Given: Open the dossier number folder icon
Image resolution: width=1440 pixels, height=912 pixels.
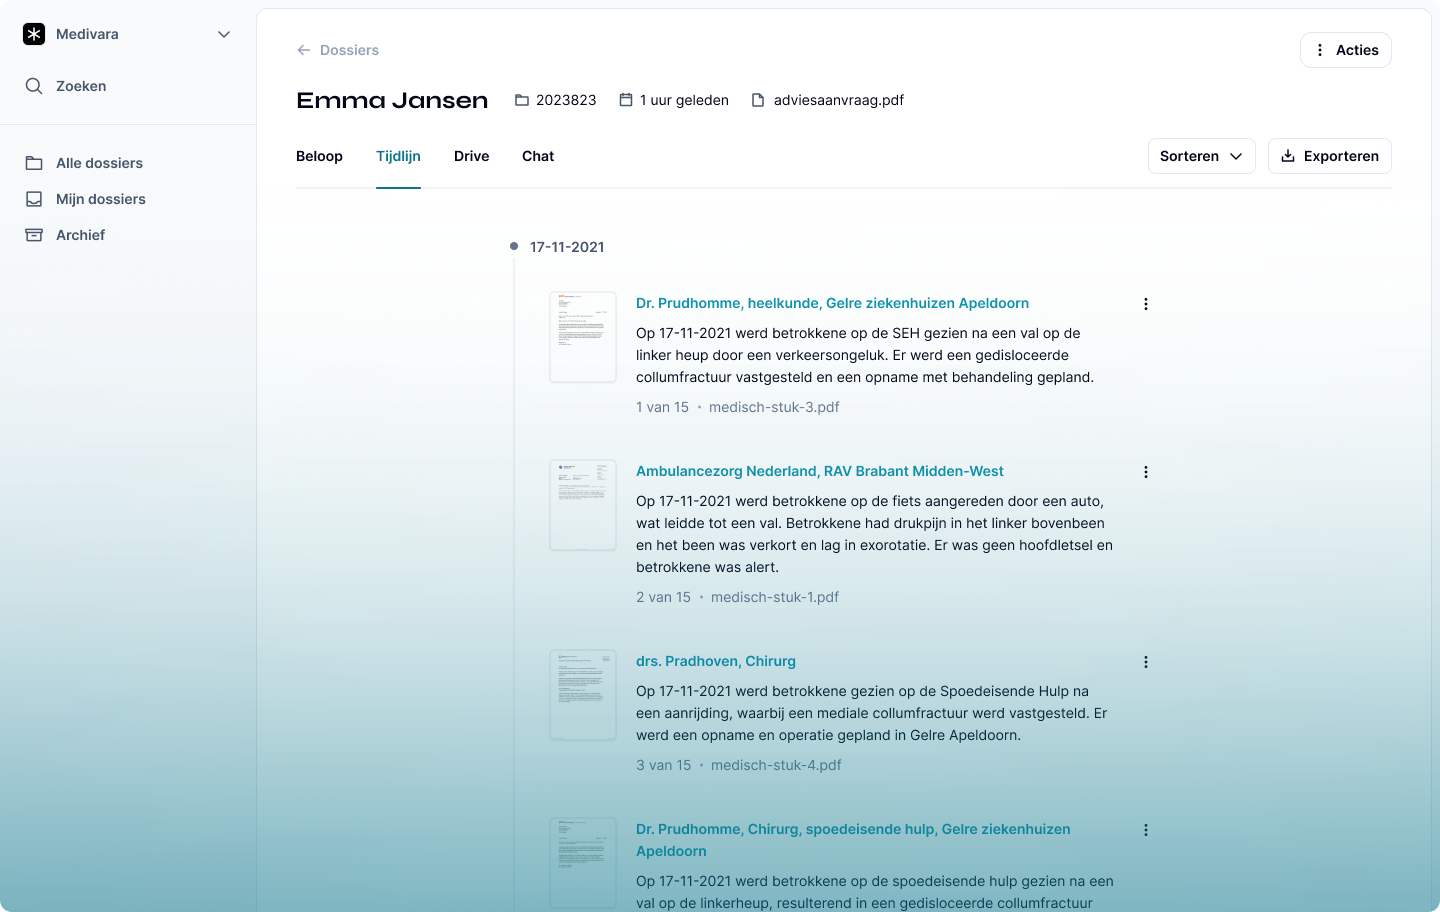Looking at the screenshot, I should pyautogui.click(x=521, y=99).
